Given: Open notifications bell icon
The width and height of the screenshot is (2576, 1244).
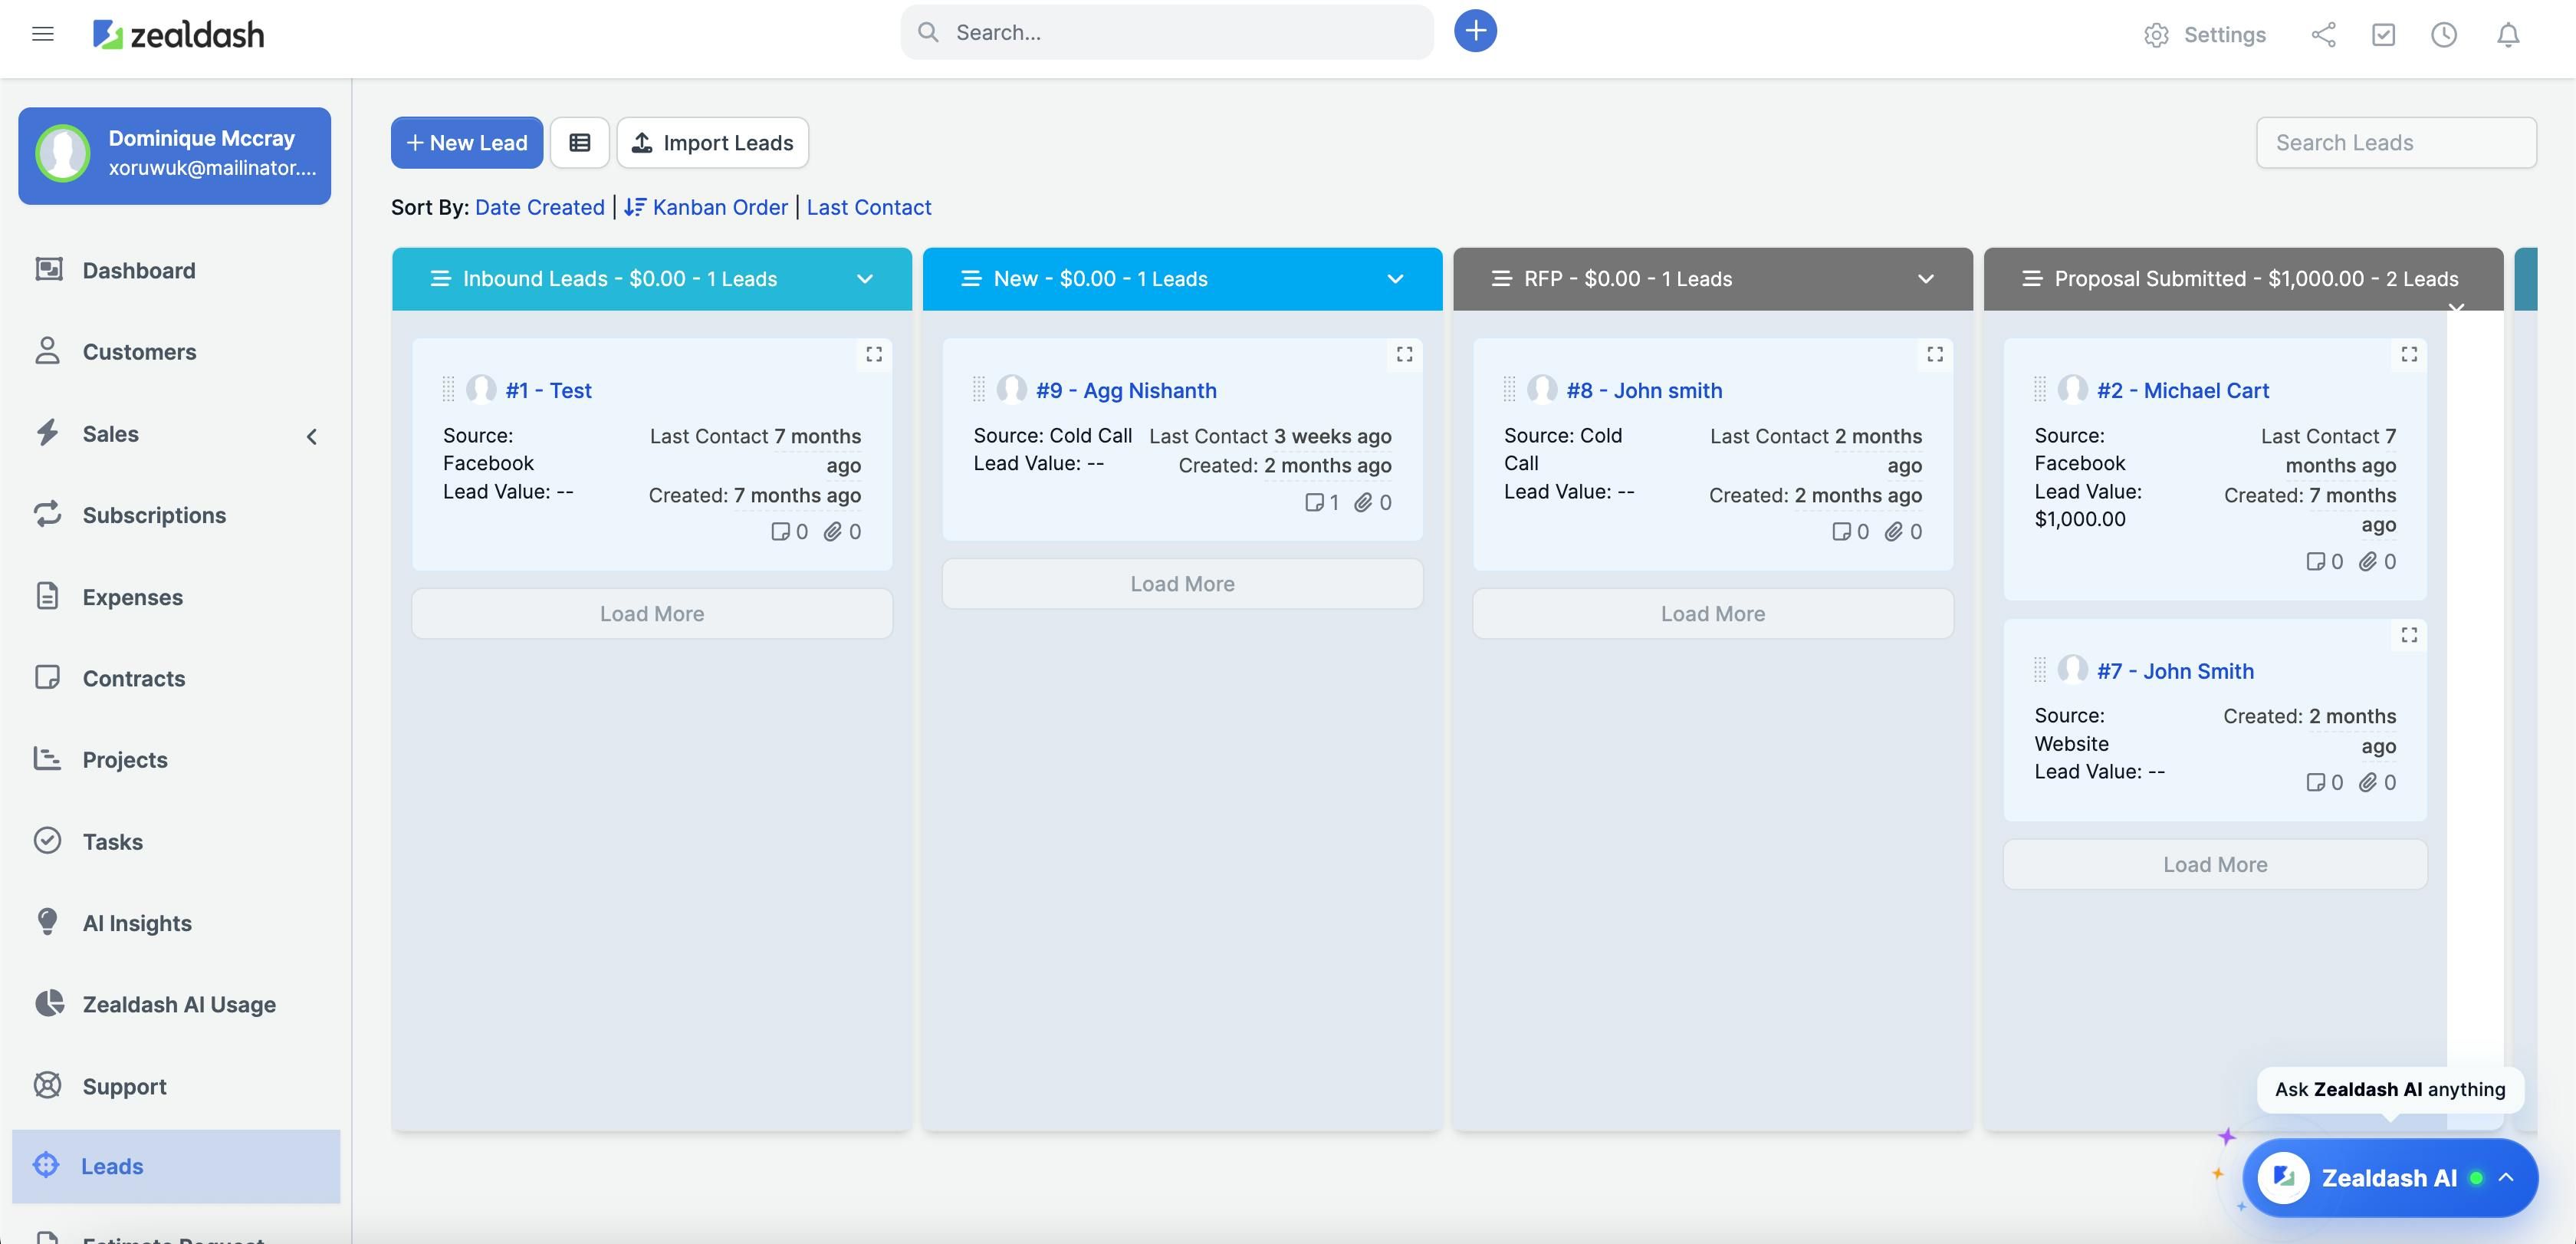Looking at the screenshot, I should click(2507, 35).
